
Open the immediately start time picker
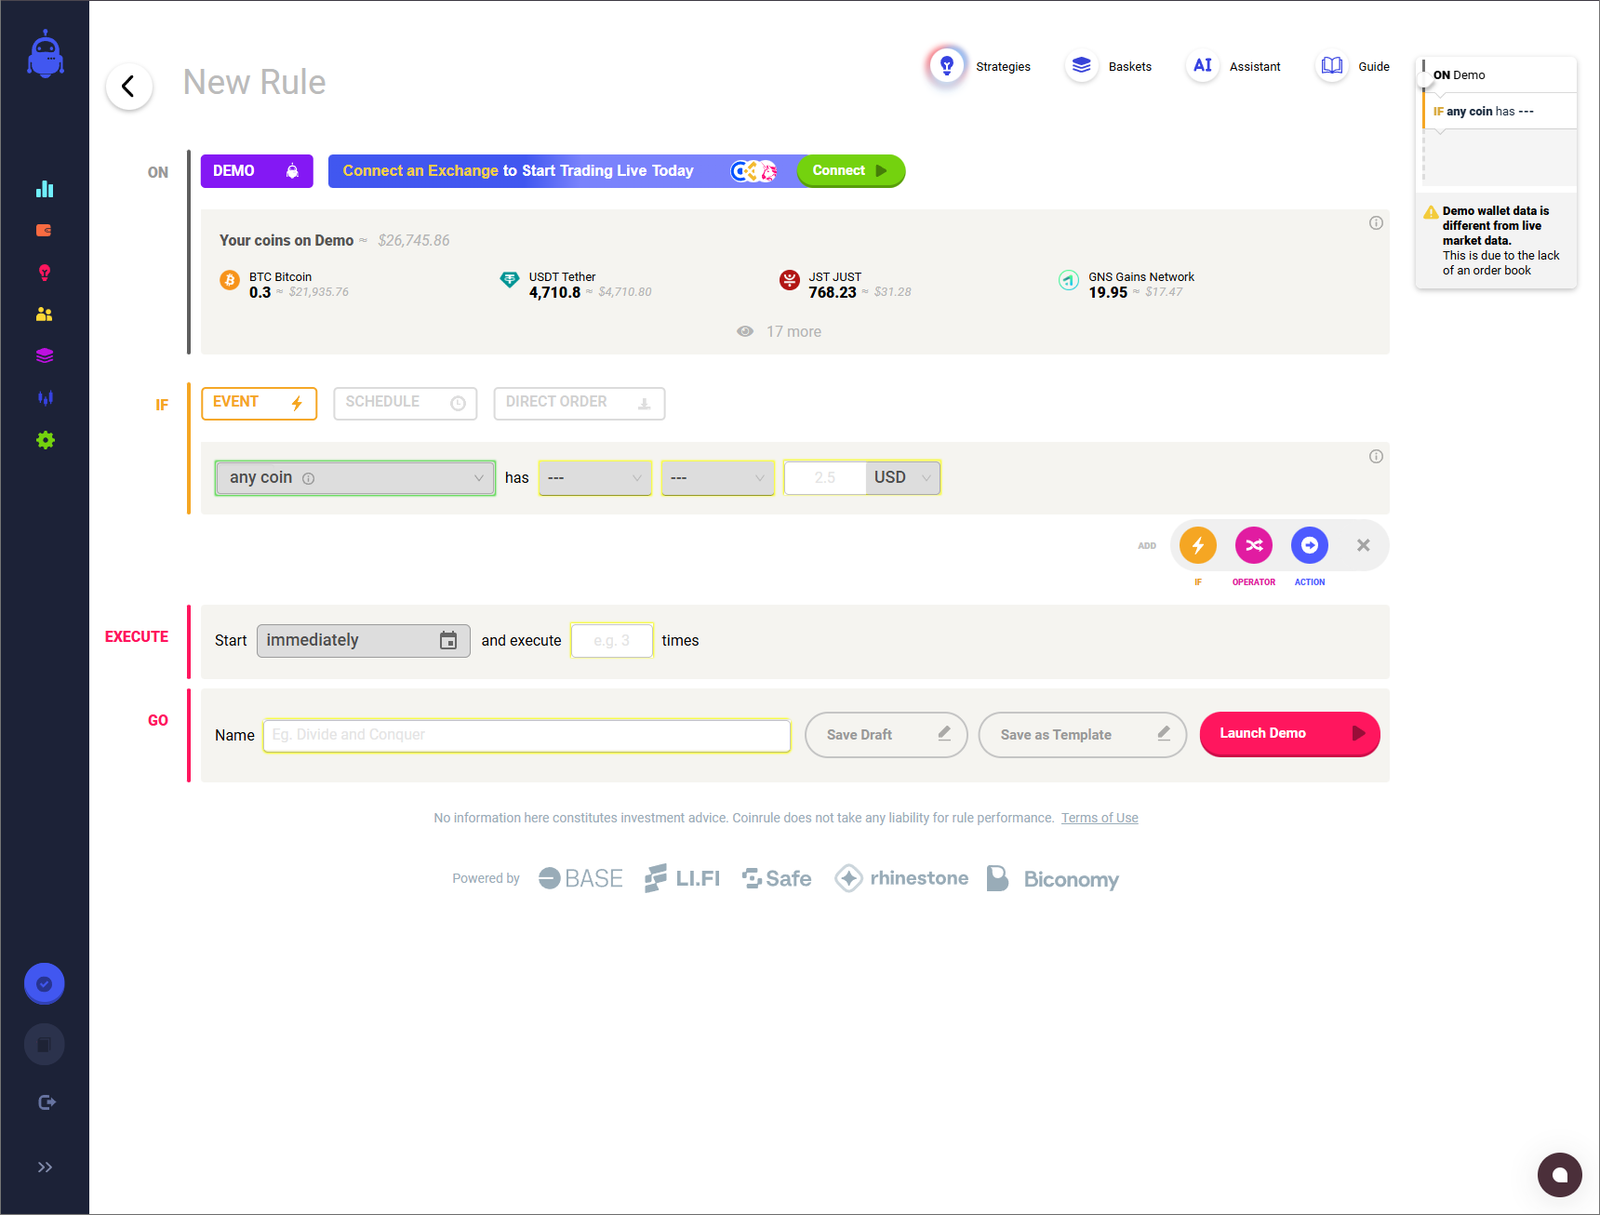coord(363,640)
